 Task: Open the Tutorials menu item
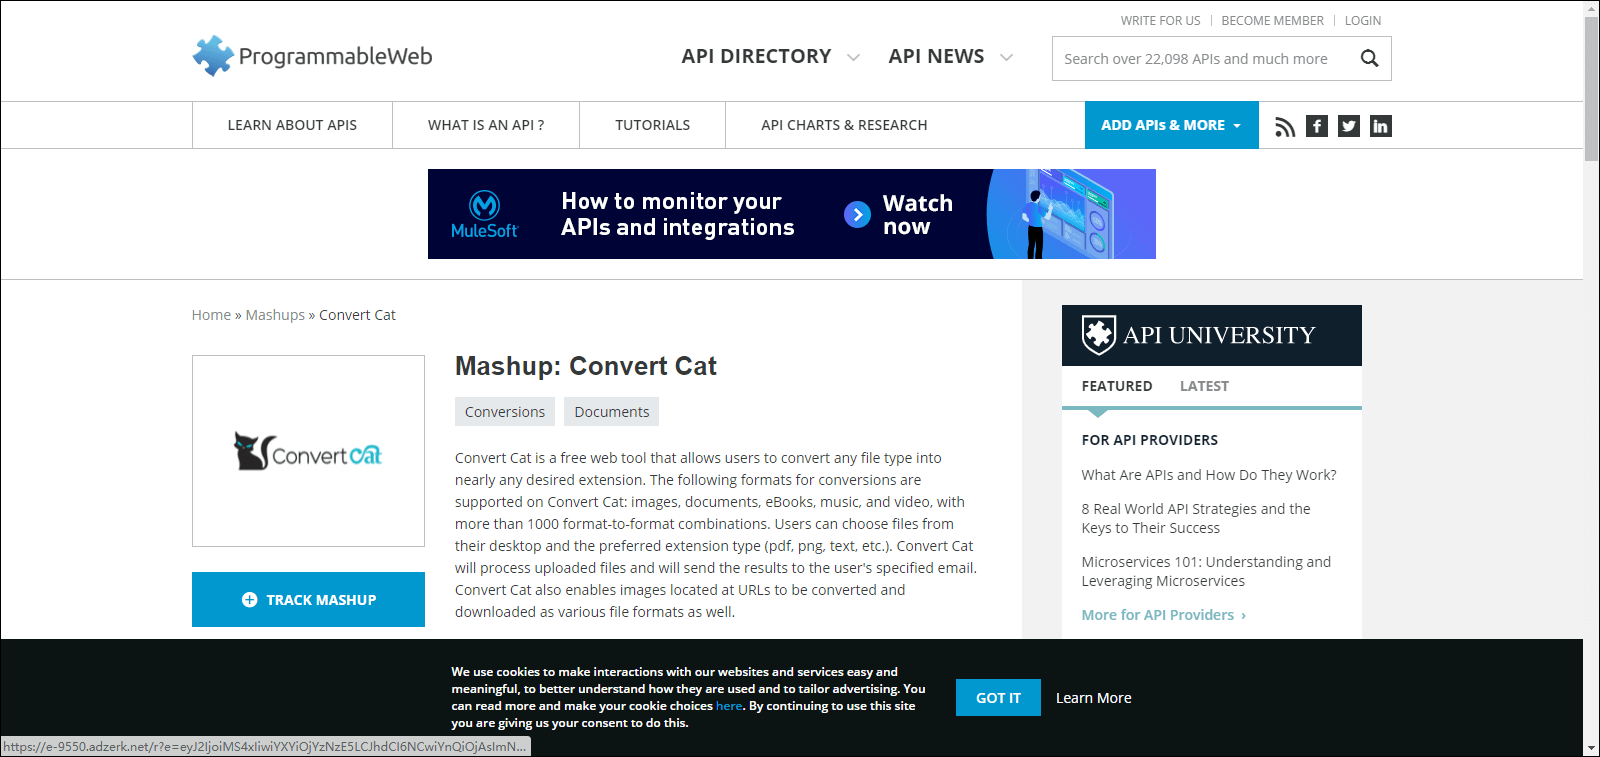(x=652, y=125)
